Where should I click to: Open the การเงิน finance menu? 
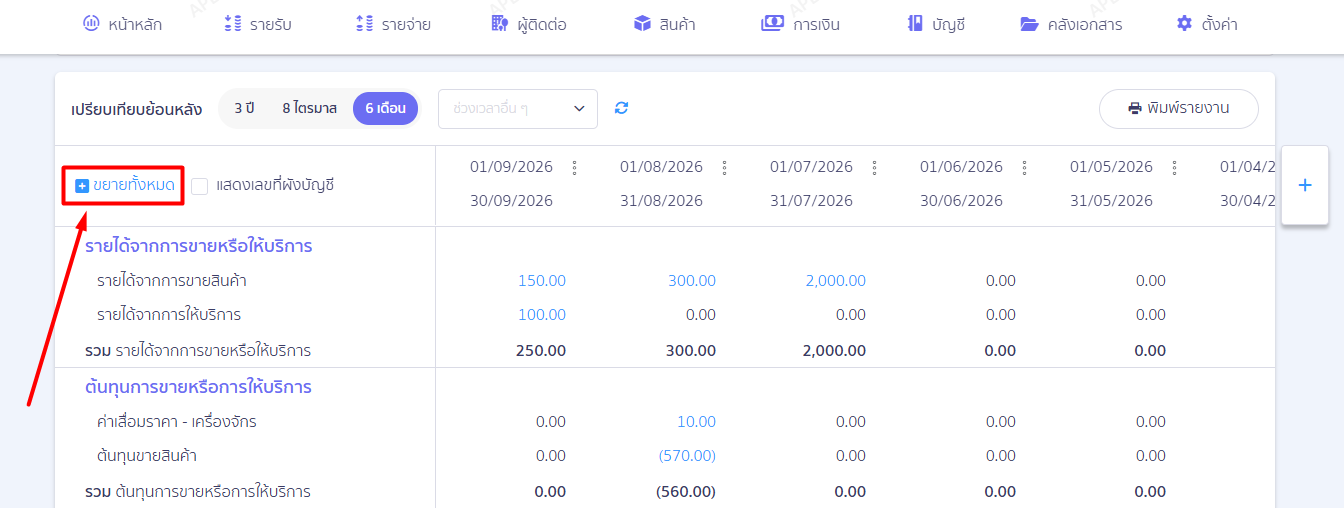pyautogui.click(x=800, y=24)
